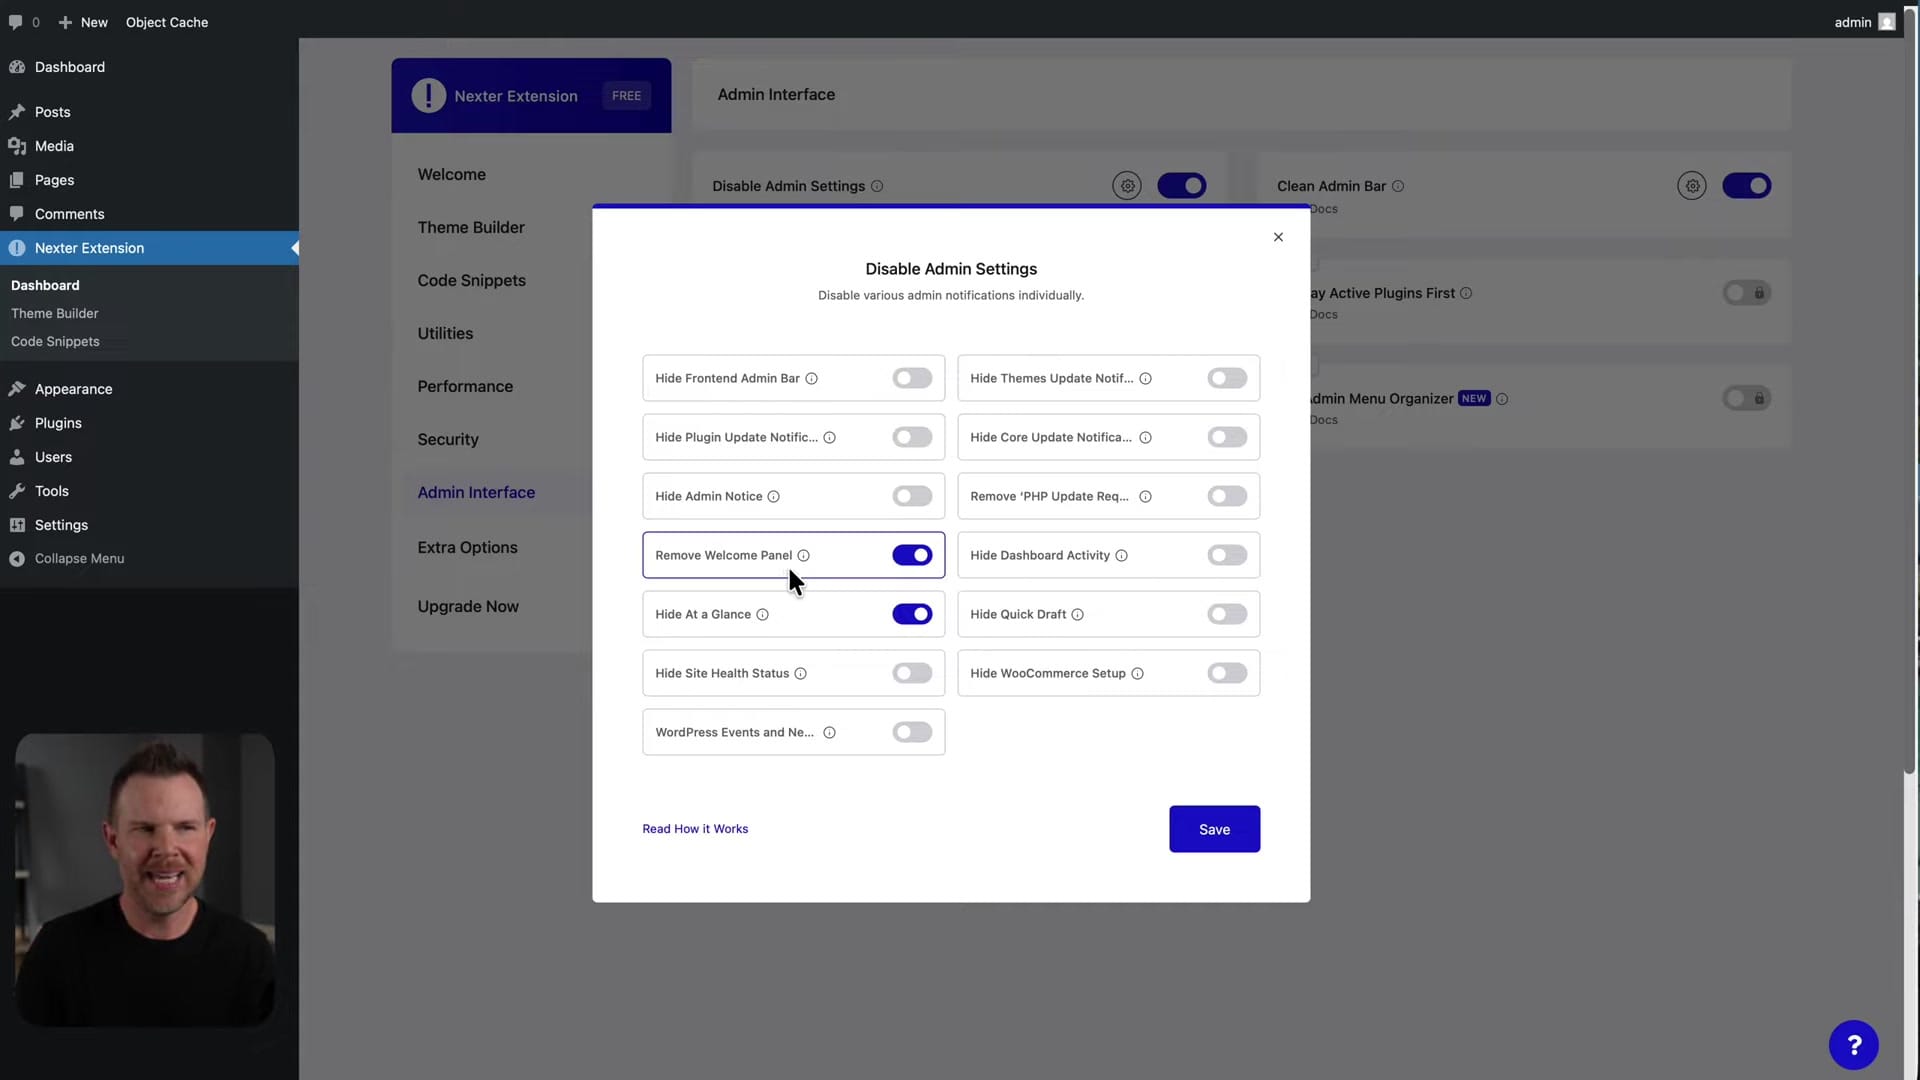The width and height of the screenshot is (1920, 1080).
Task: Toggle Hide Site Health Status on
Action: pos(912,673)
